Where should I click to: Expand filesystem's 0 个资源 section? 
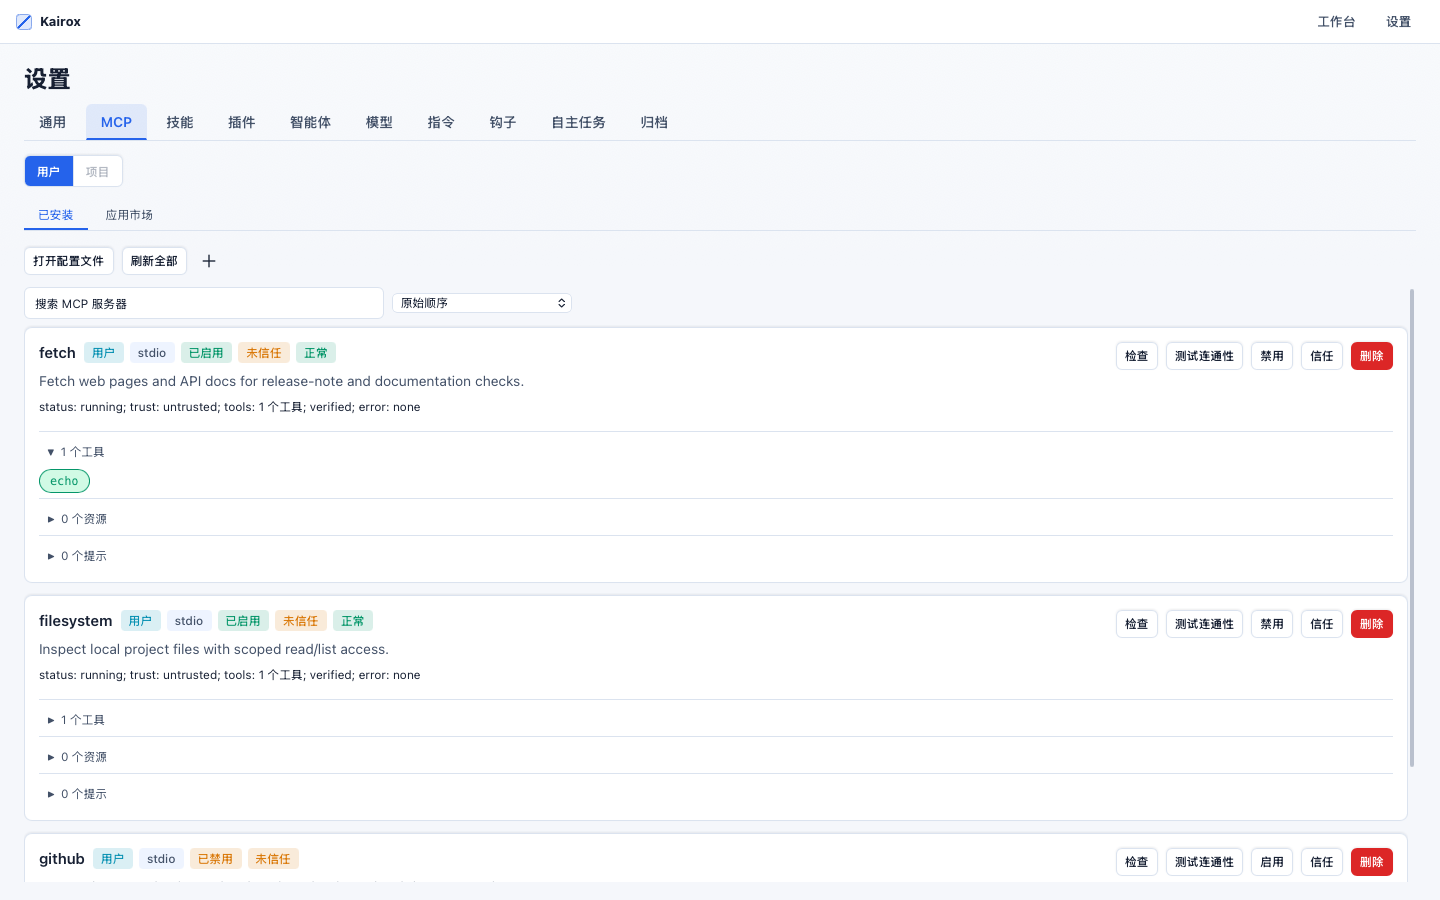click(x=77, y=757)
